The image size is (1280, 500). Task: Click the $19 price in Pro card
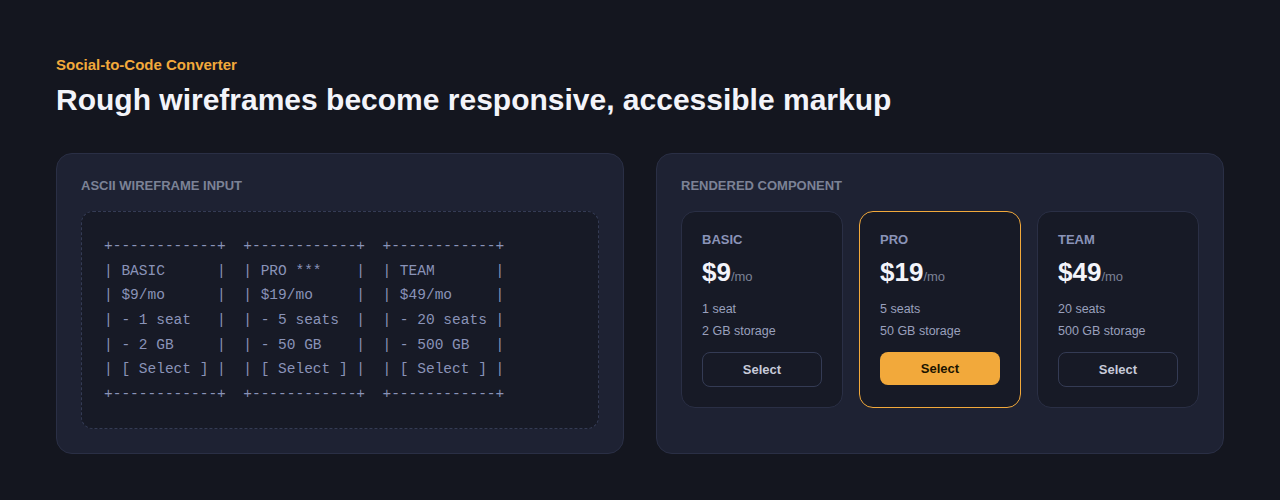click(x=901, y=272)
